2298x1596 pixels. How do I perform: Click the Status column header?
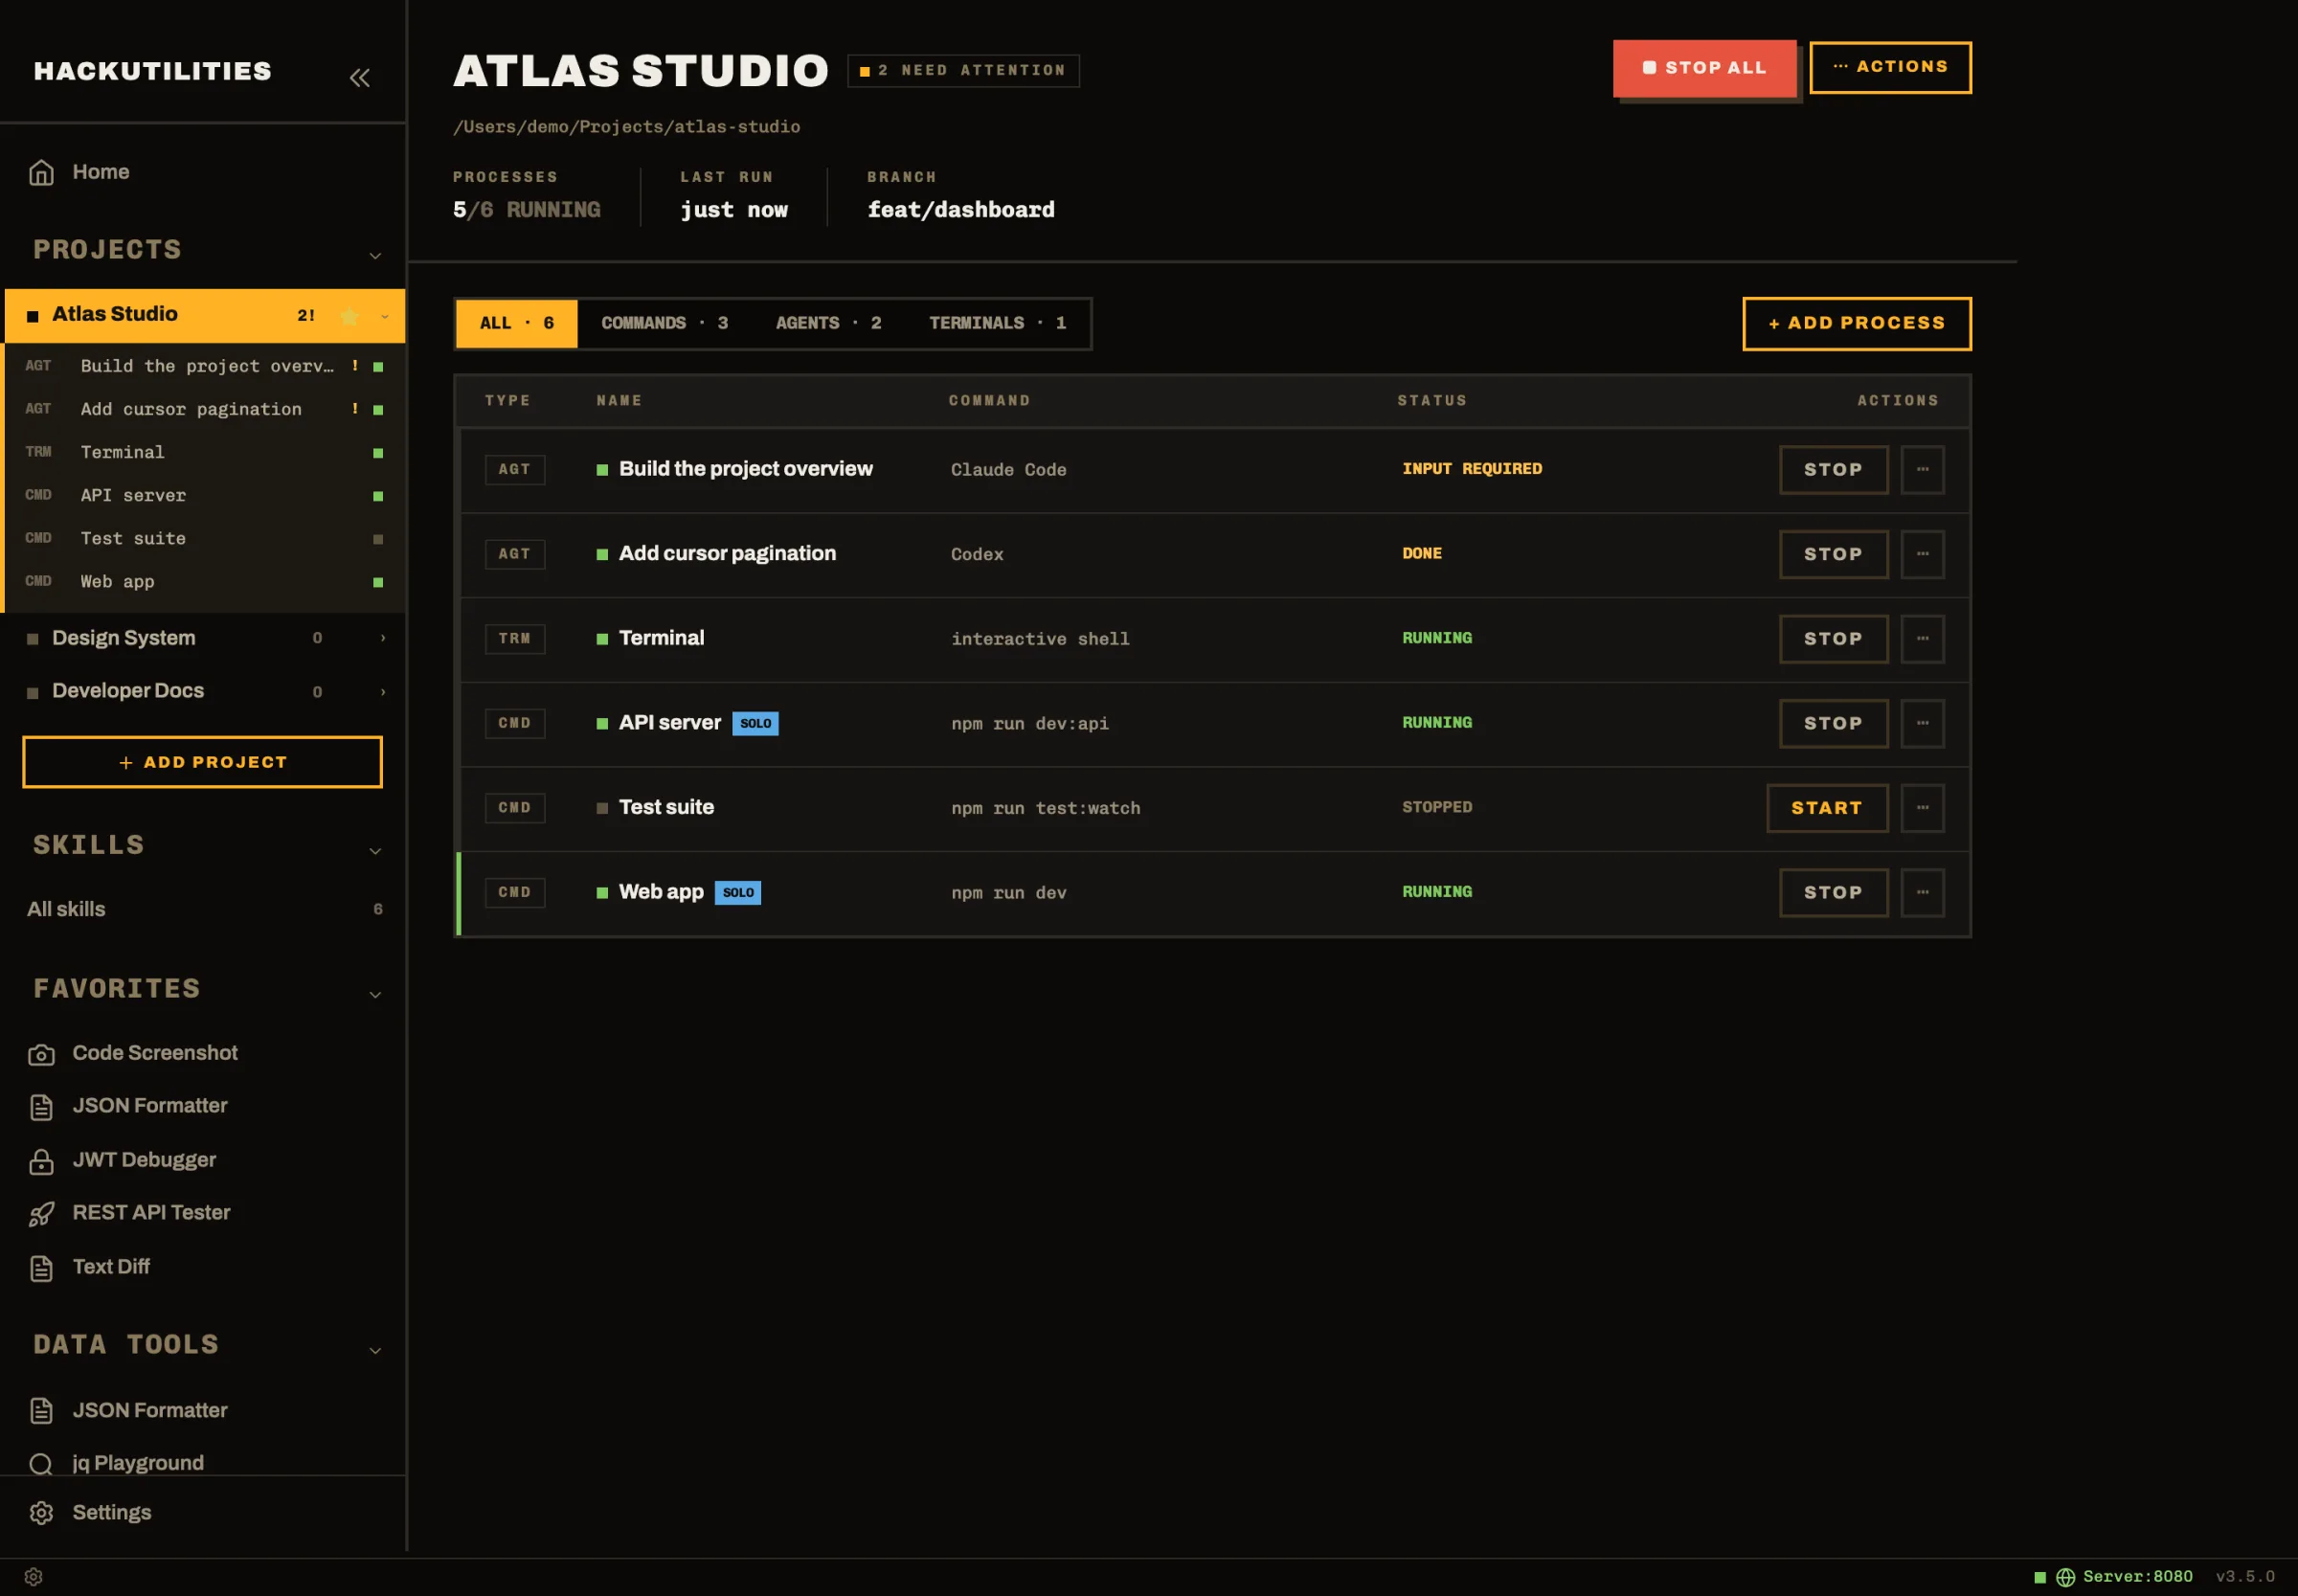(1432, 400)
